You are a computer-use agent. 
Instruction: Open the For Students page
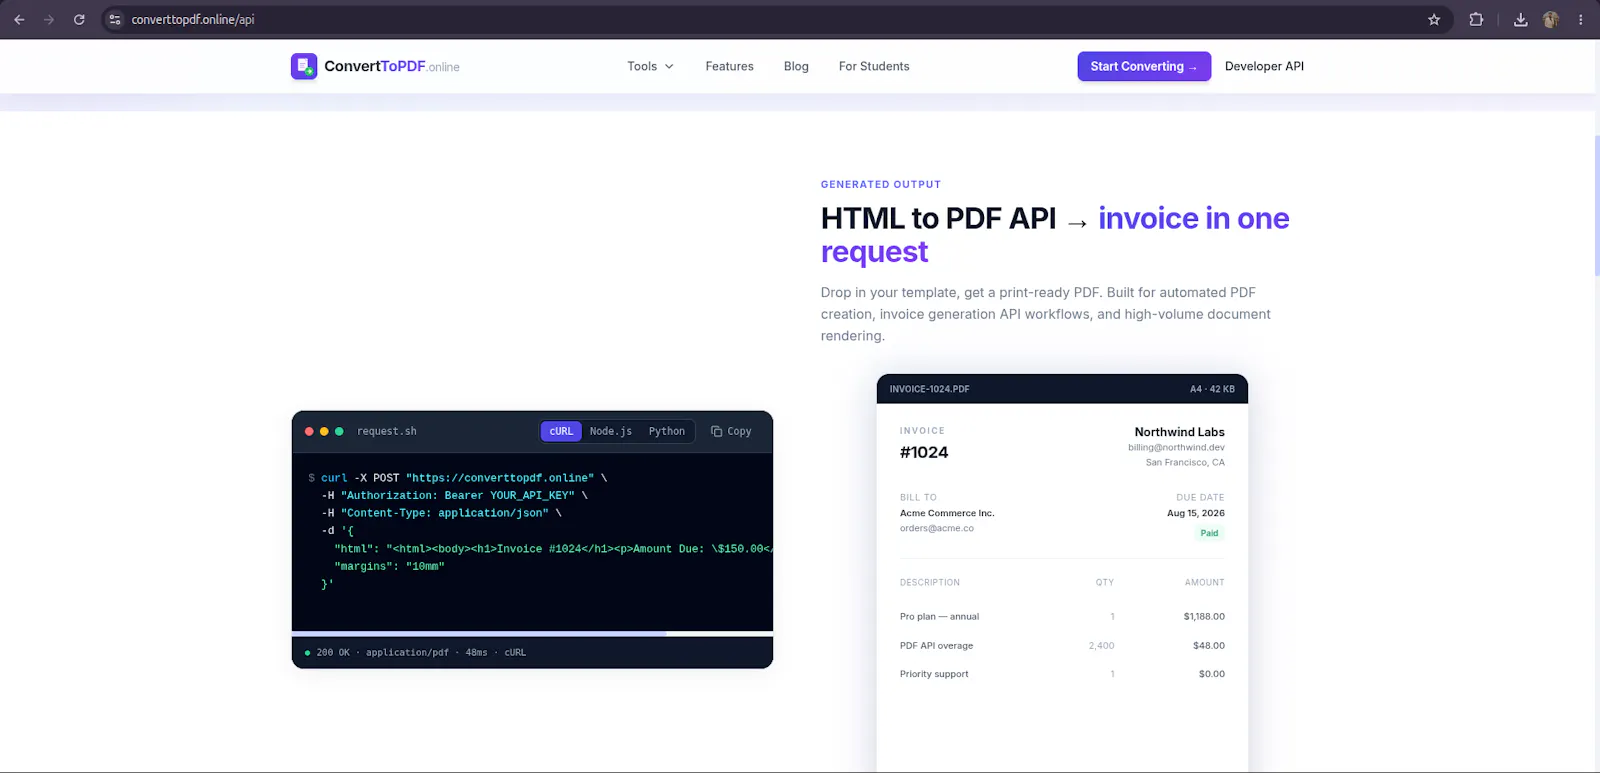coord(874,66)
